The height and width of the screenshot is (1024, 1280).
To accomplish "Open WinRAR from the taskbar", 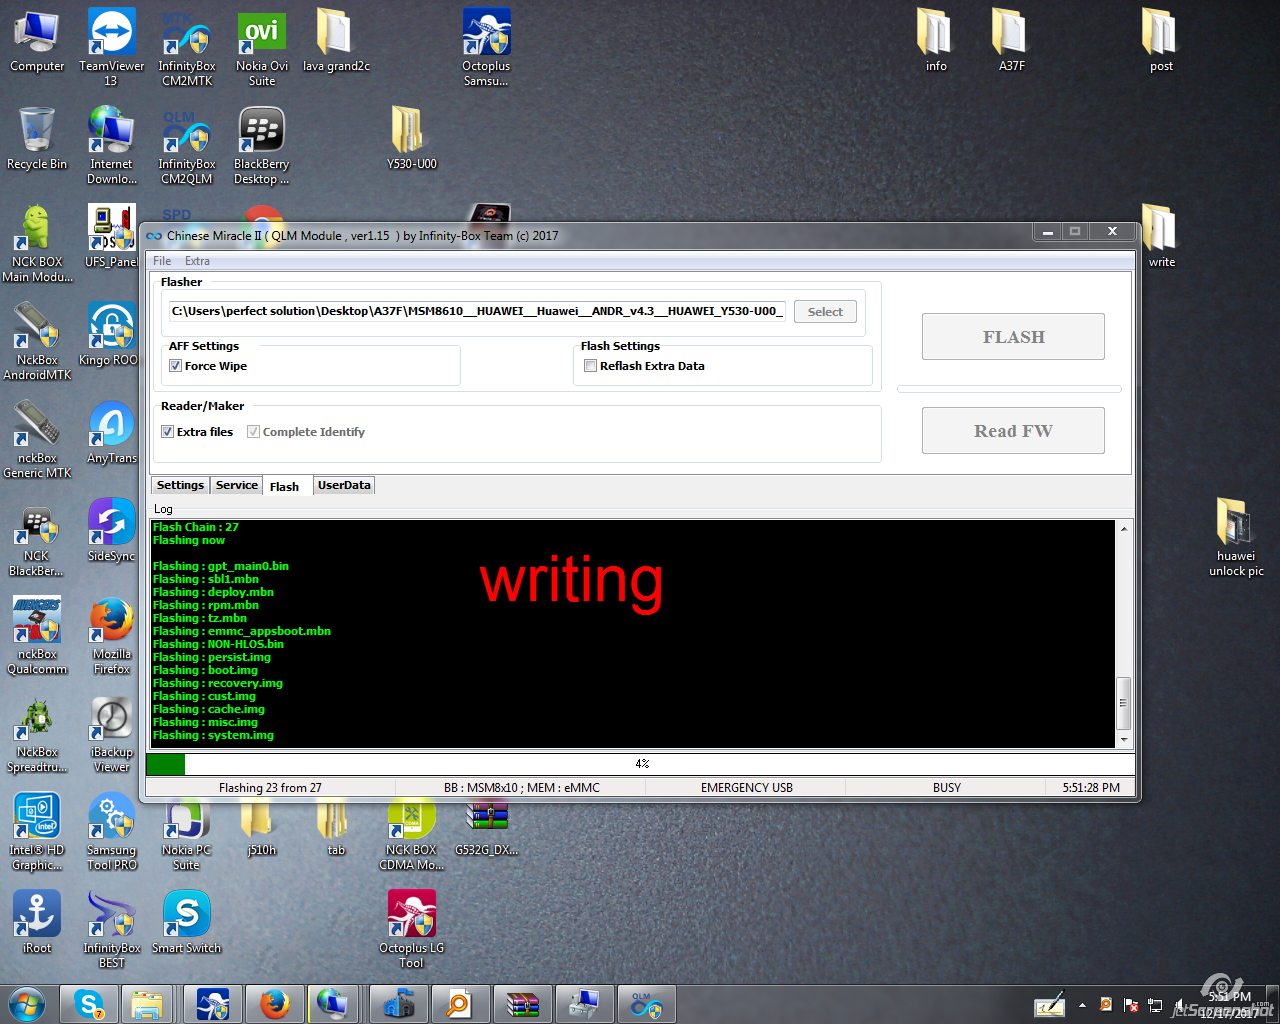I will [522, 1004].
